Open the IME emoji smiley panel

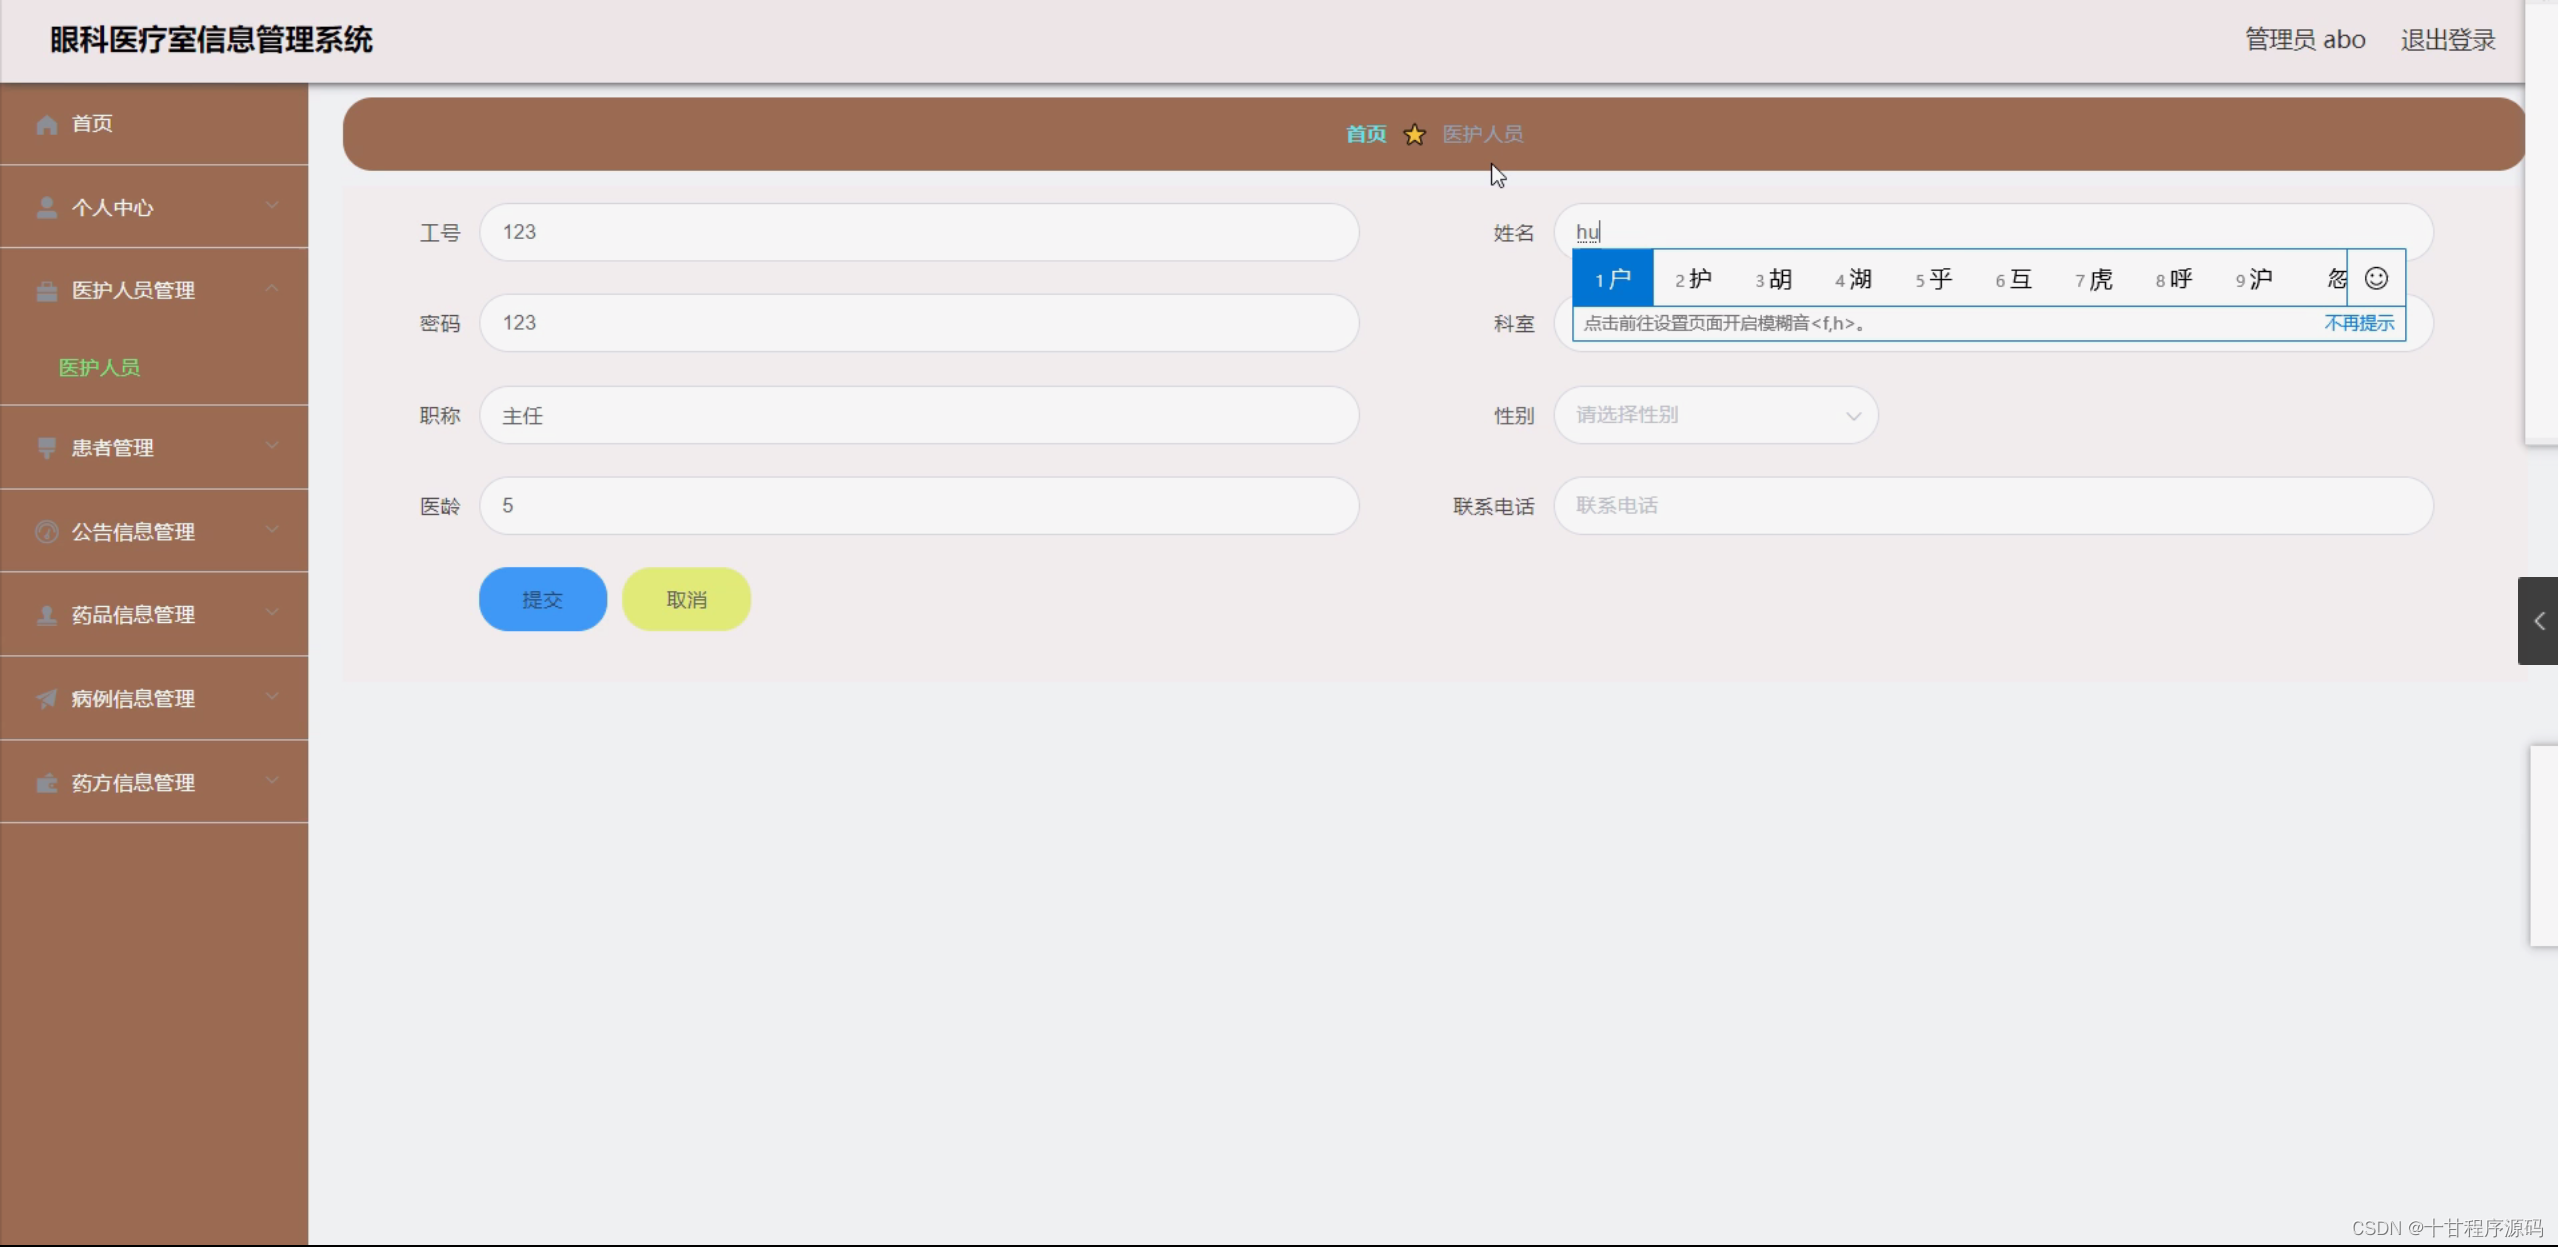coord(2376,278)
